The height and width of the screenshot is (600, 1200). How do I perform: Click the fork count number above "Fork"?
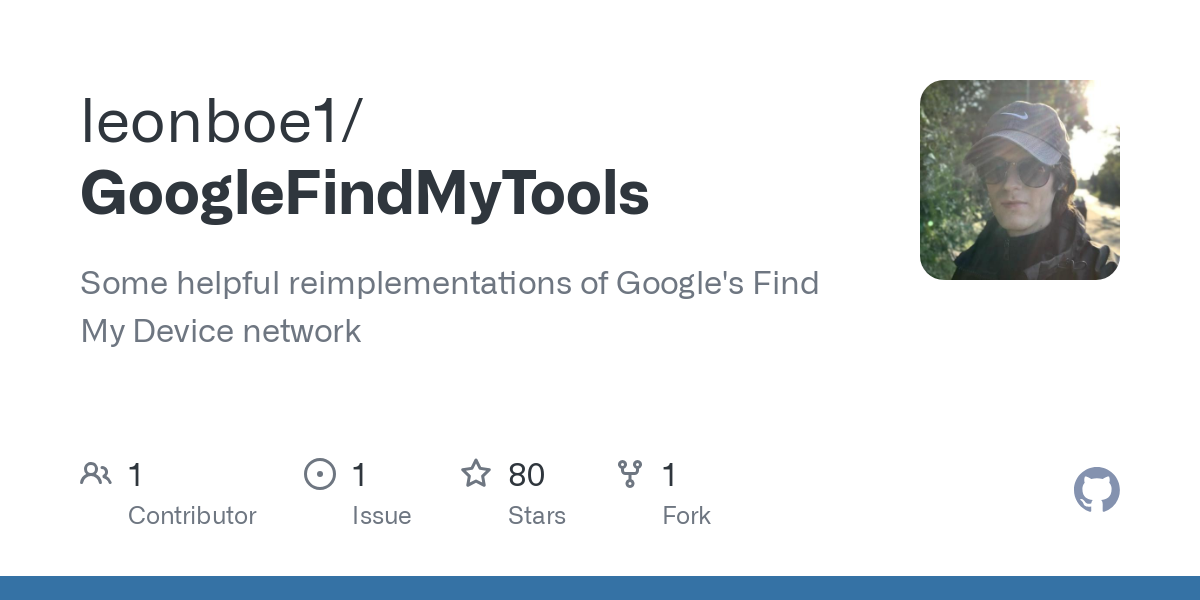(669, 475)
